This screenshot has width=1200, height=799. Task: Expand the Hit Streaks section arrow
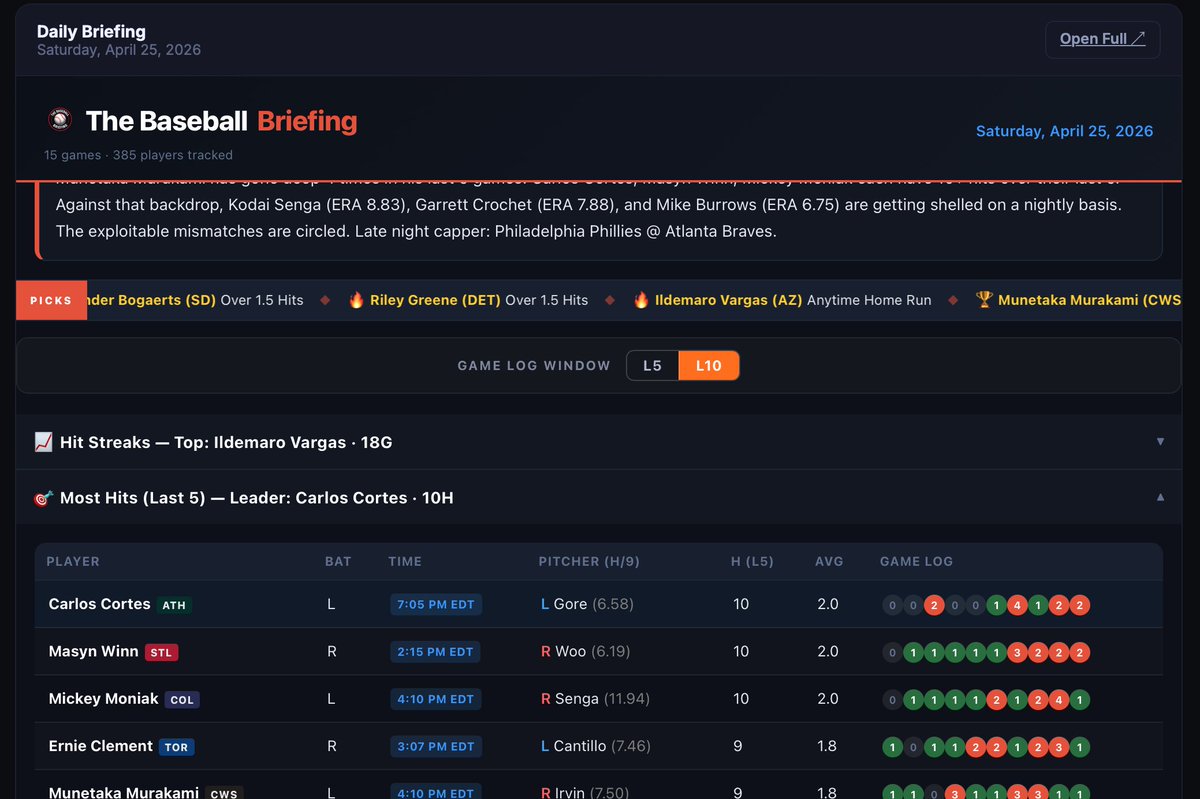coord(1160,441)
